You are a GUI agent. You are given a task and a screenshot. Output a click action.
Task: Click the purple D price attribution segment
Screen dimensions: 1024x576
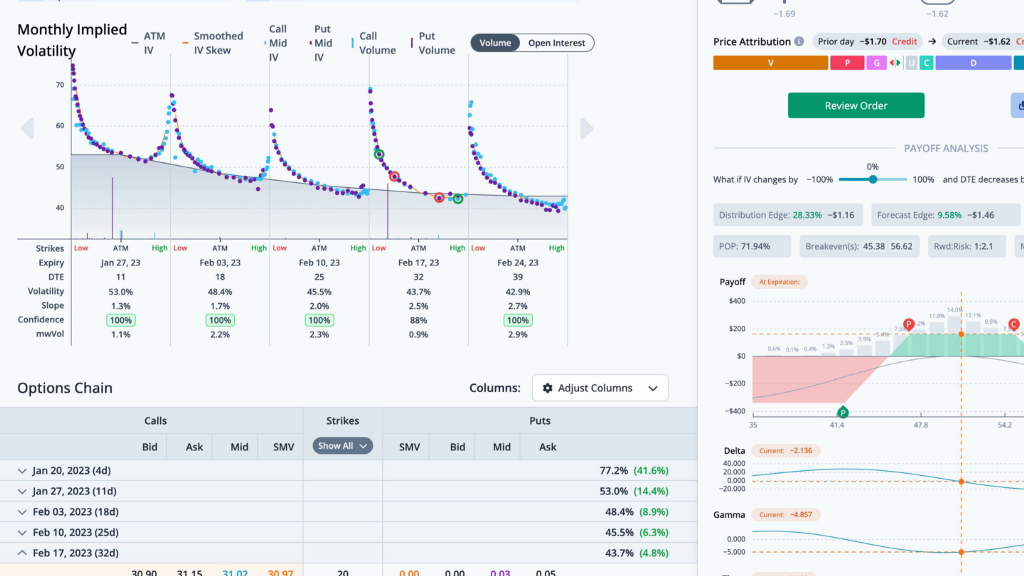[x=972, y=63]
